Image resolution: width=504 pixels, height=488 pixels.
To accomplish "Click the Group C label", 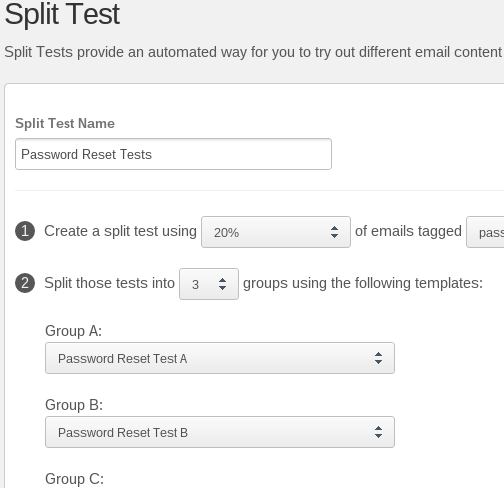I will point(74,479).
